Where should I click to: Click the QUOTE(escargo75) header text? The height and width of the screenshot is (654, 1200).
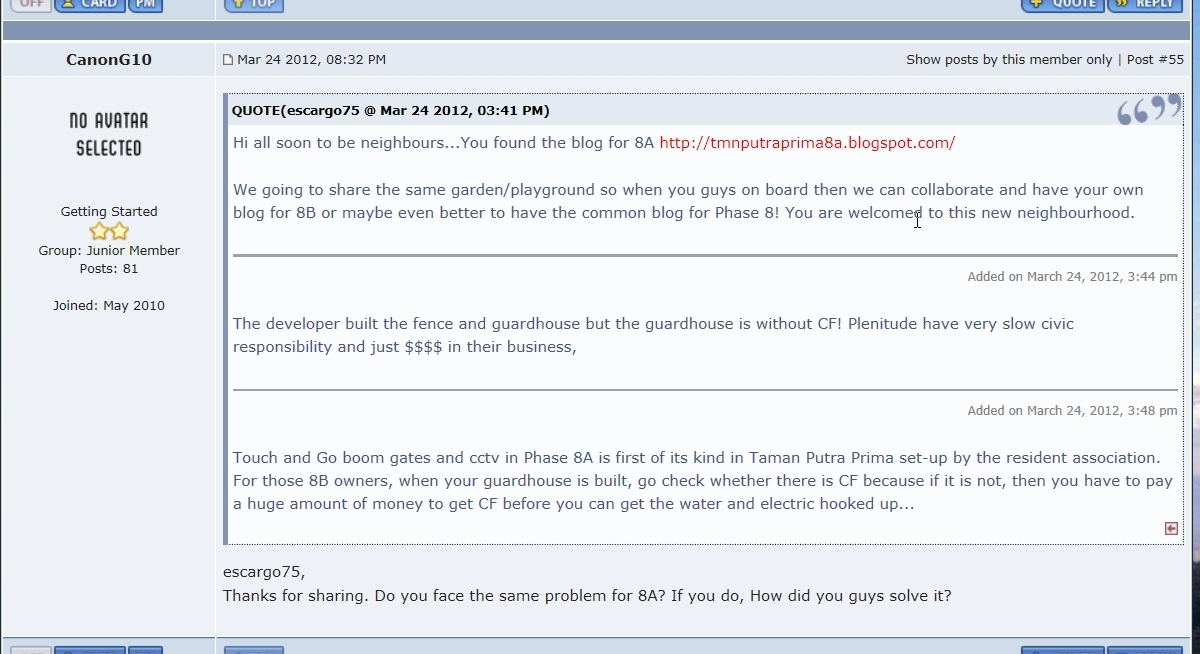391,111
